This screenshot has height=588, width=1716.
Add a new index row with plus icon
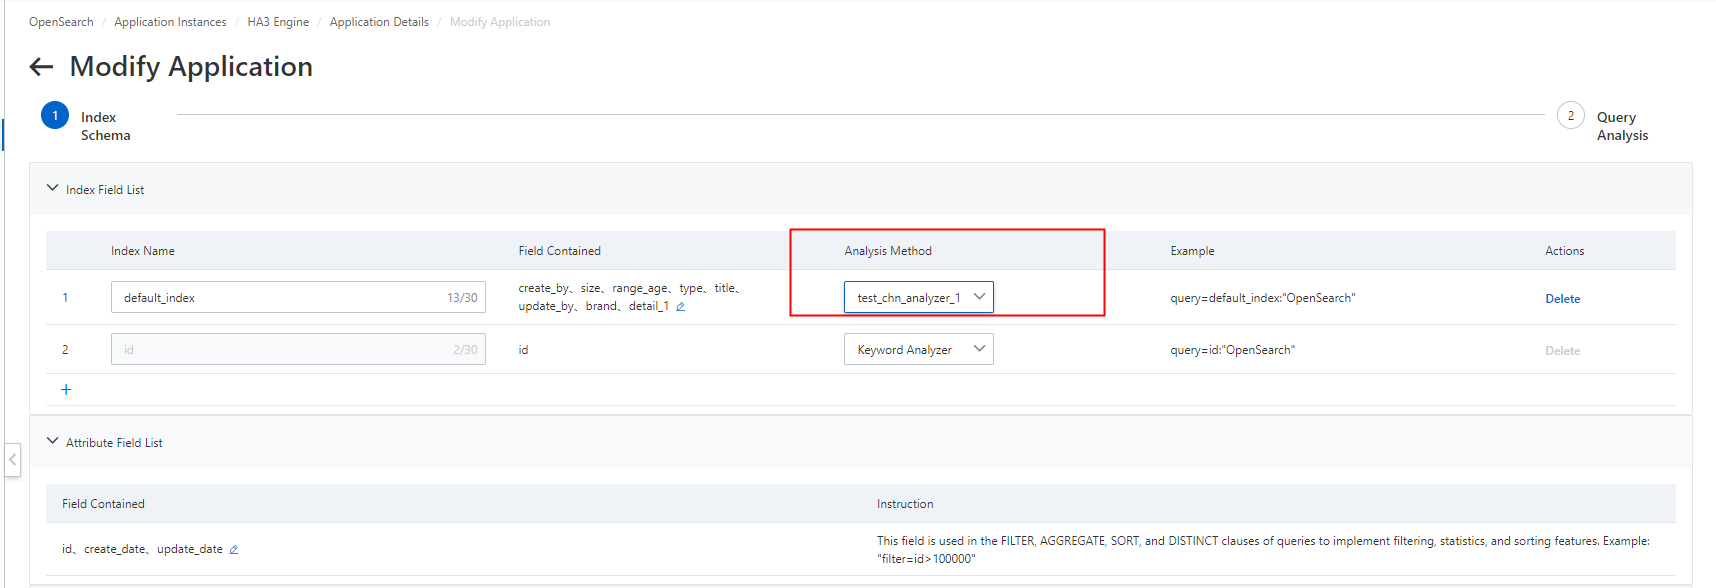66,390
